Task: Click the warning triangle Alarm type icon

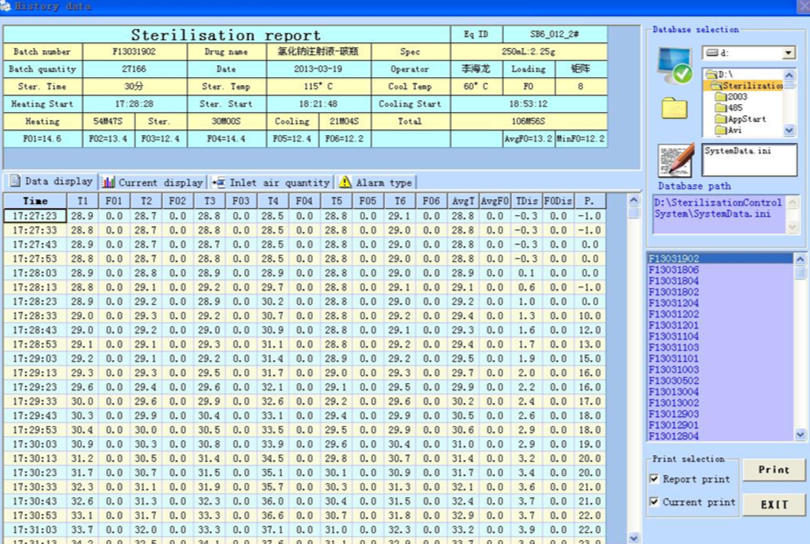Action: click(345, 183)
